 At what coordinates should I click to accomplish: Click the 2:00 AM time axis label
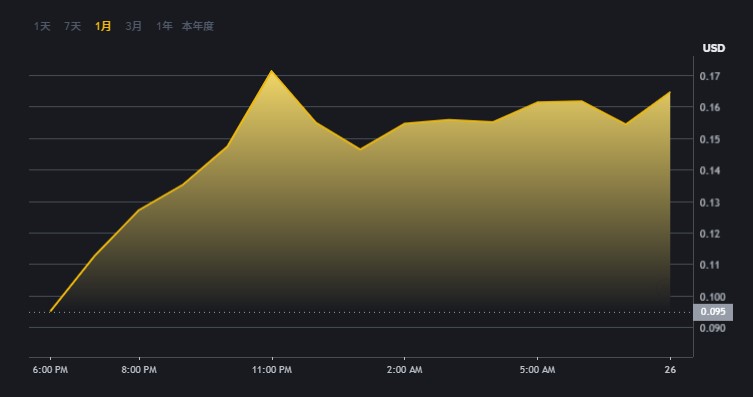404,370
